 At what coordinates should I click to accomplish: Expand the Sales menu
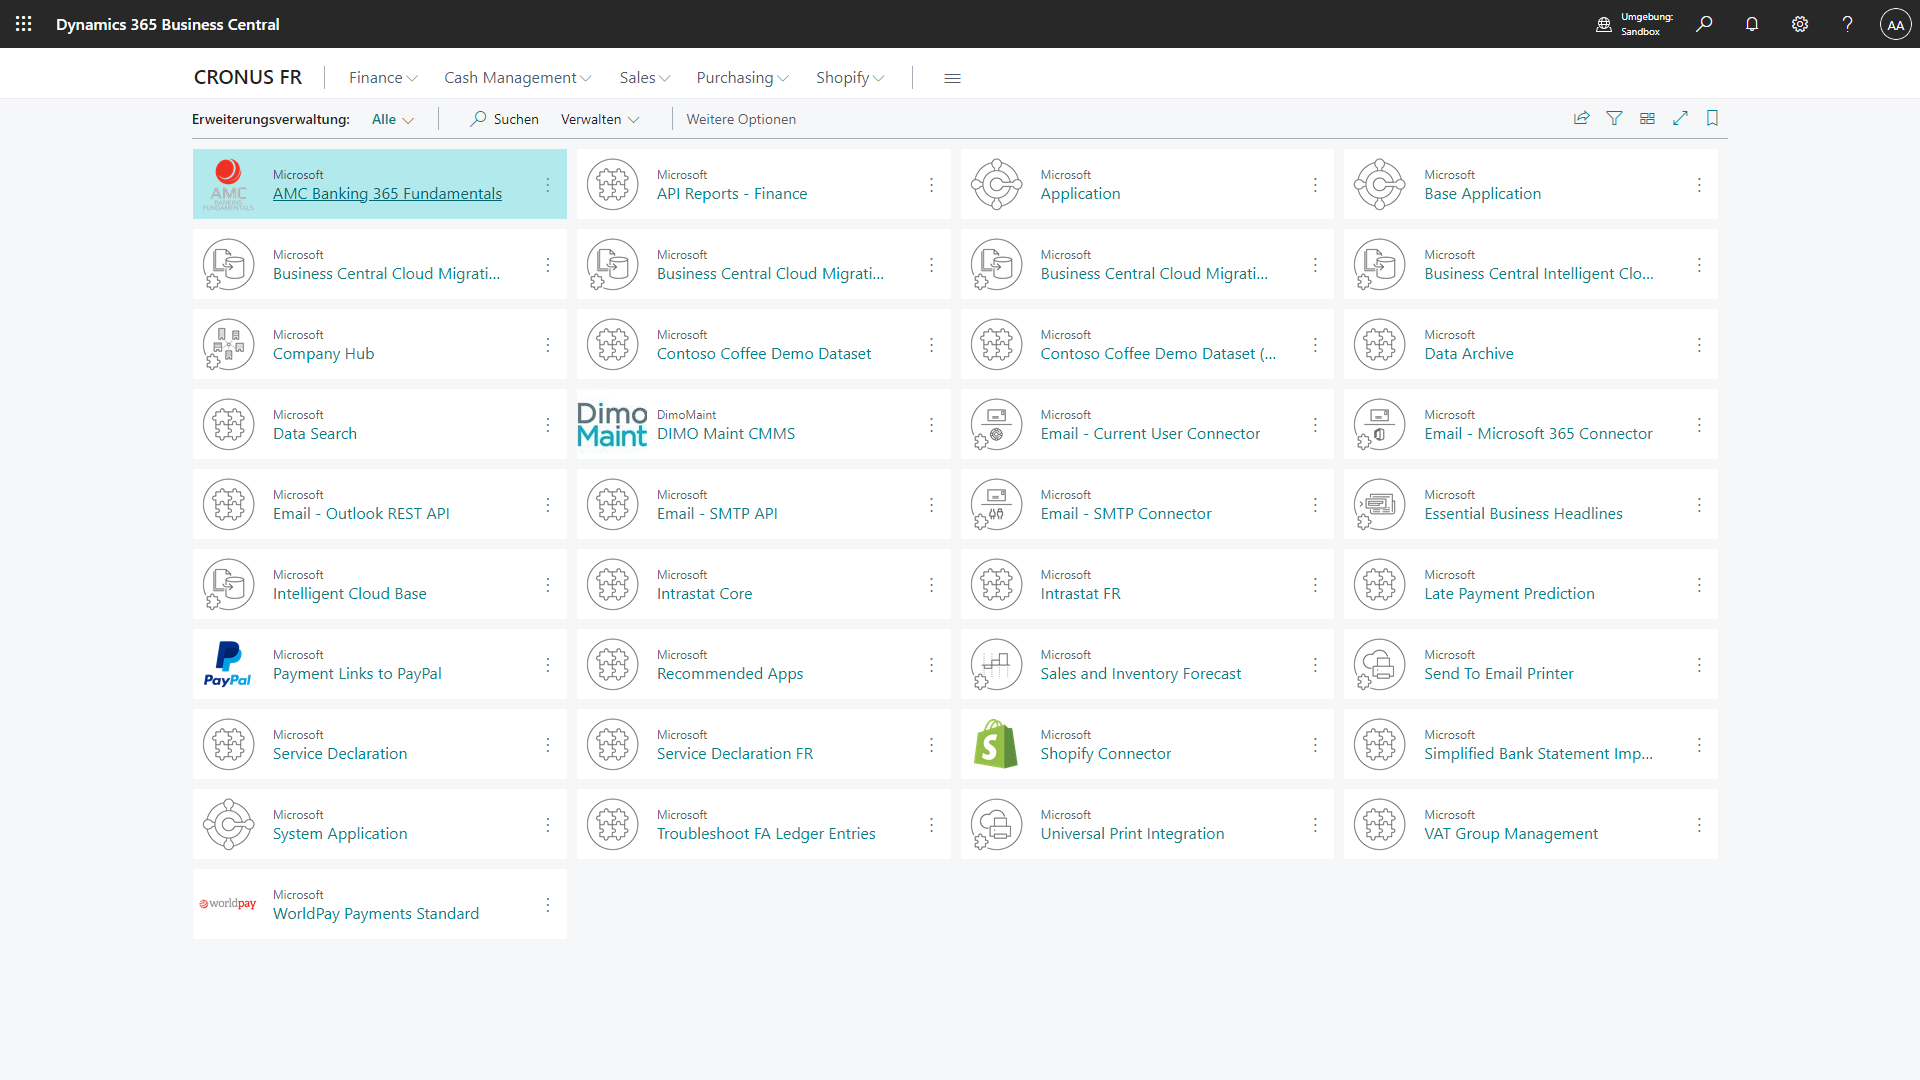click(x=645, y=78)
